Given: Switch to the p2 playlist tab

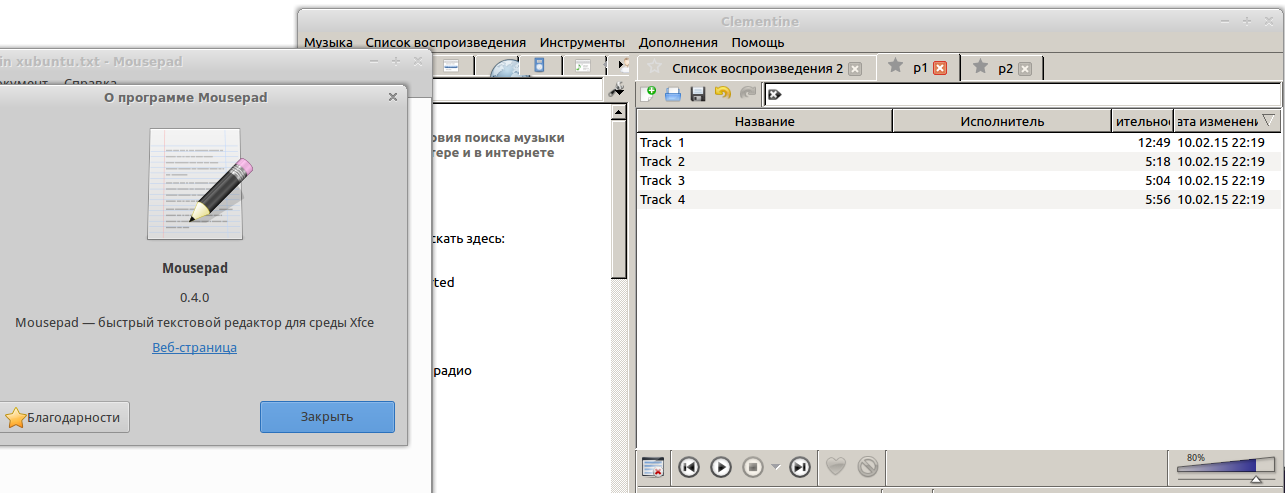Looking at the screenshot, I should tap(1005, 68).
